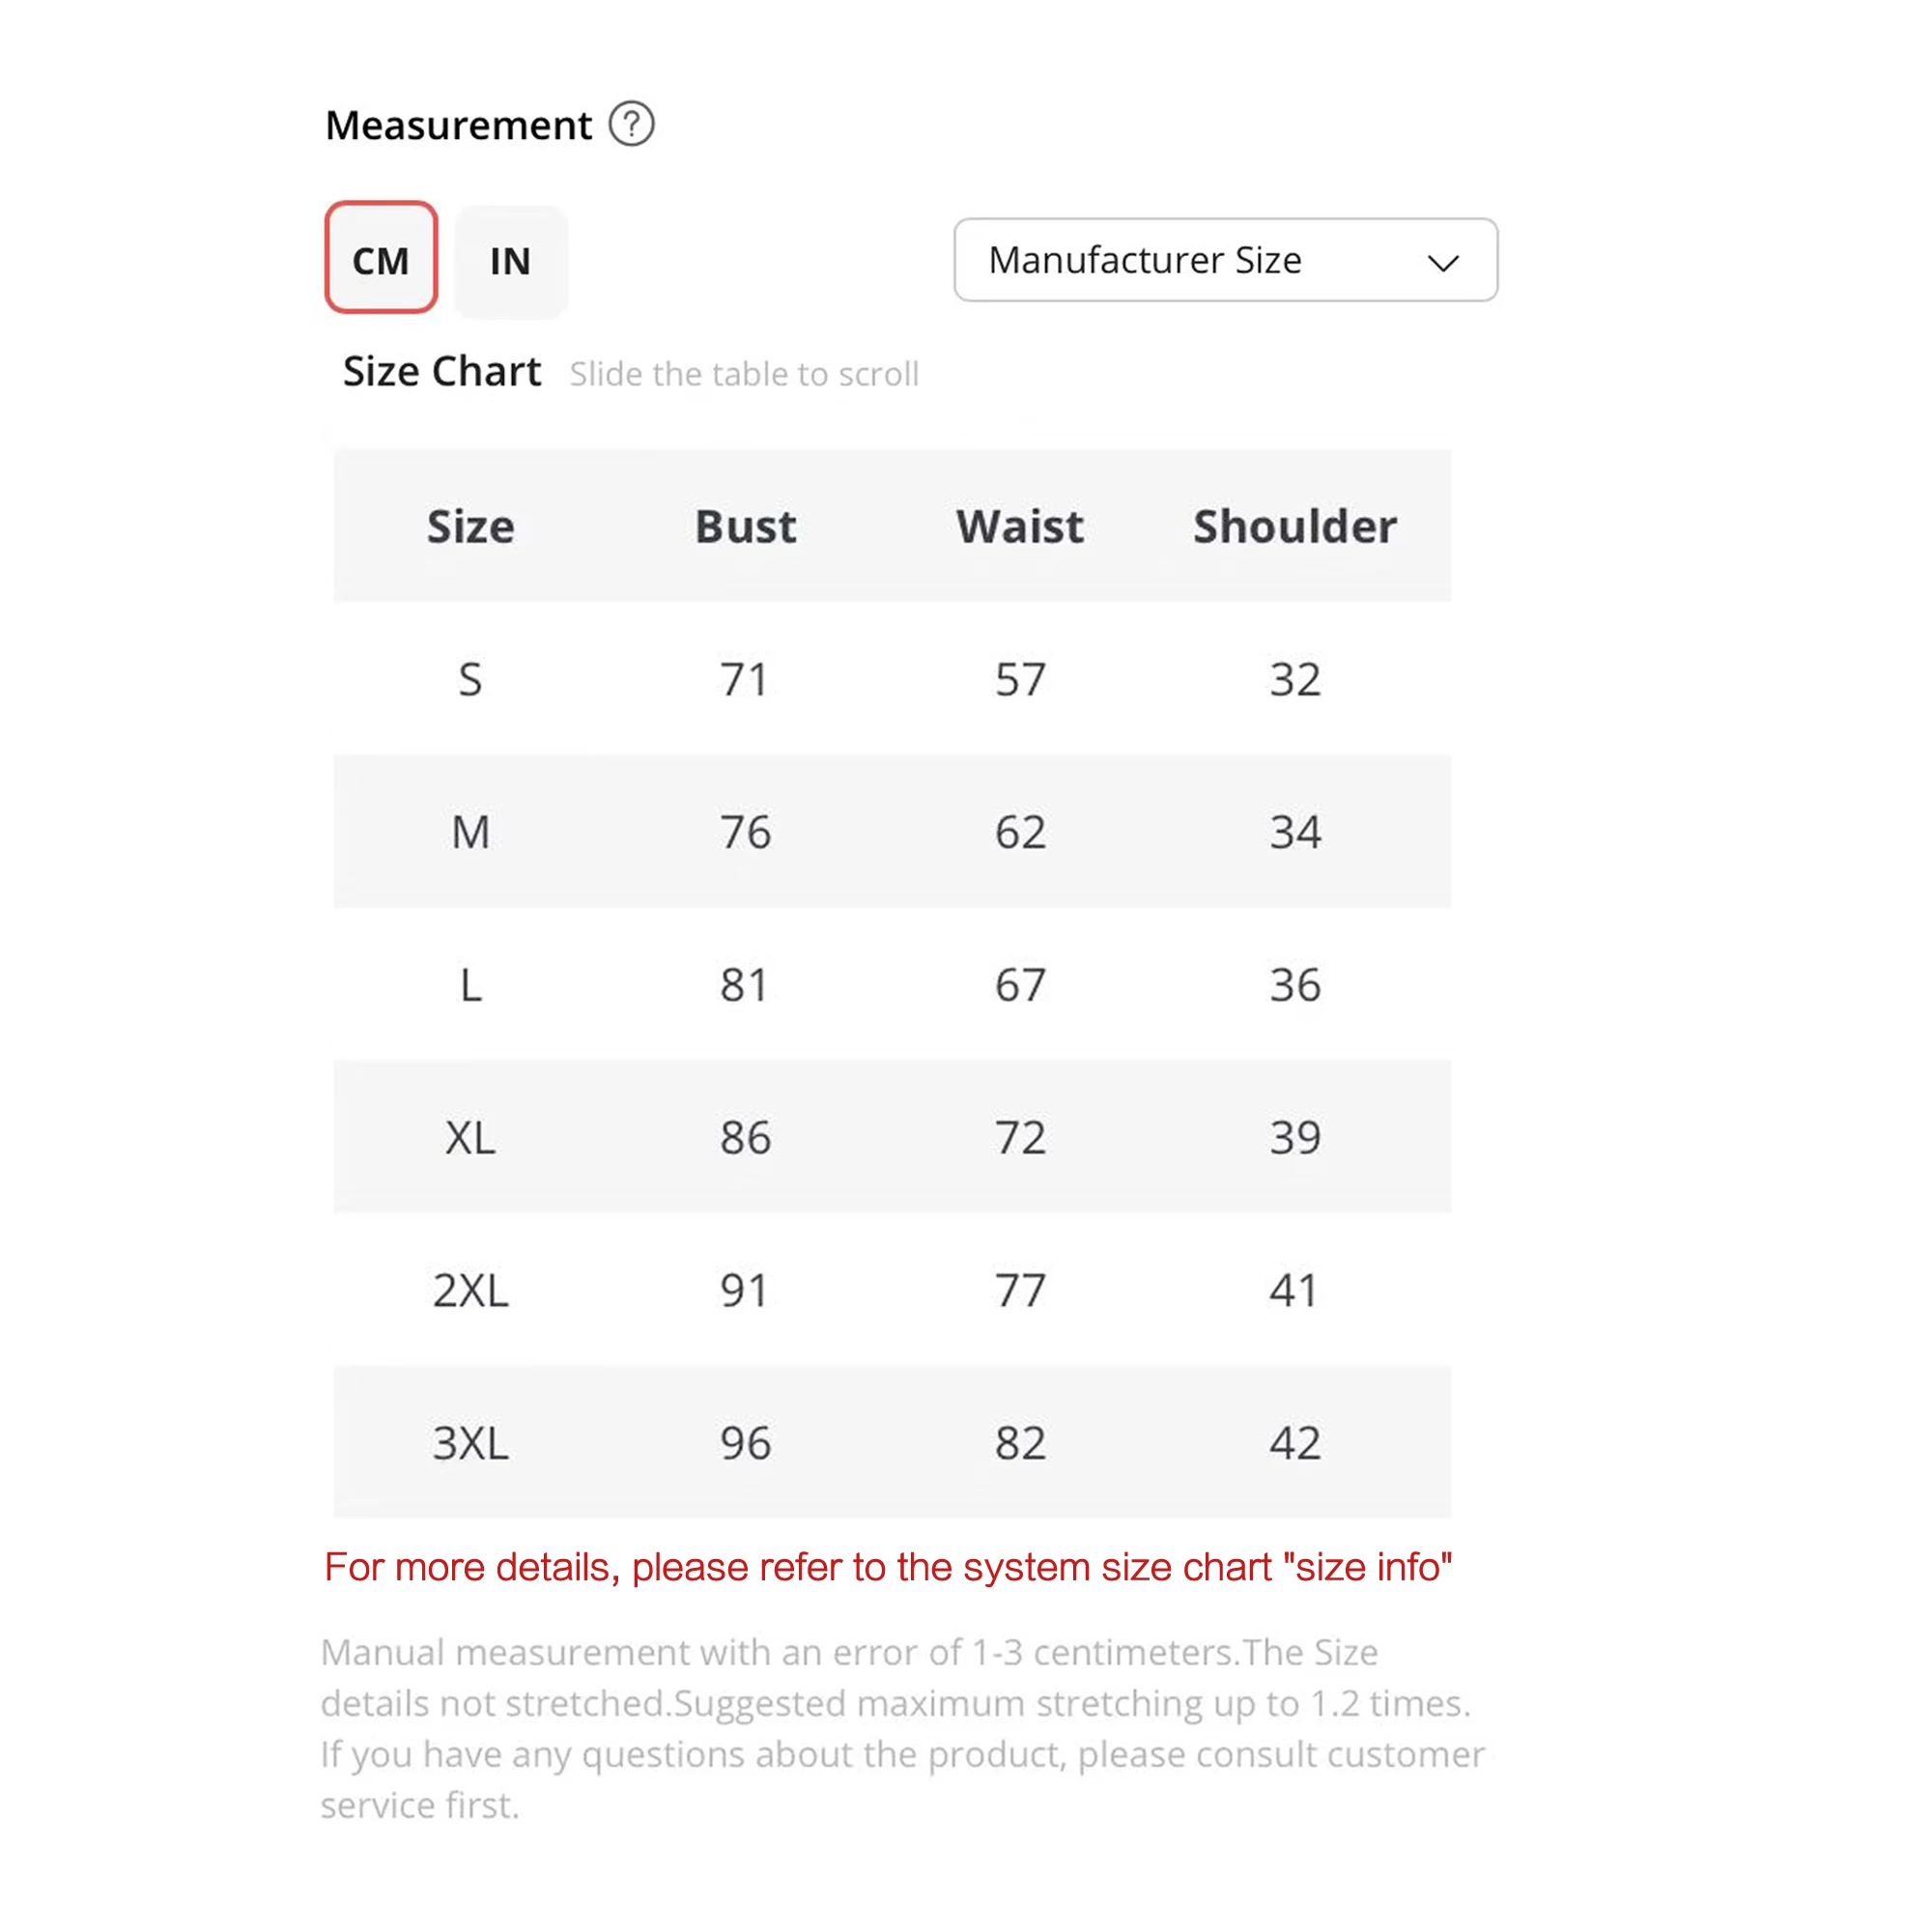Select the M size row label
Viewport: 1932px width, 1932px height.
pos(470,832)
